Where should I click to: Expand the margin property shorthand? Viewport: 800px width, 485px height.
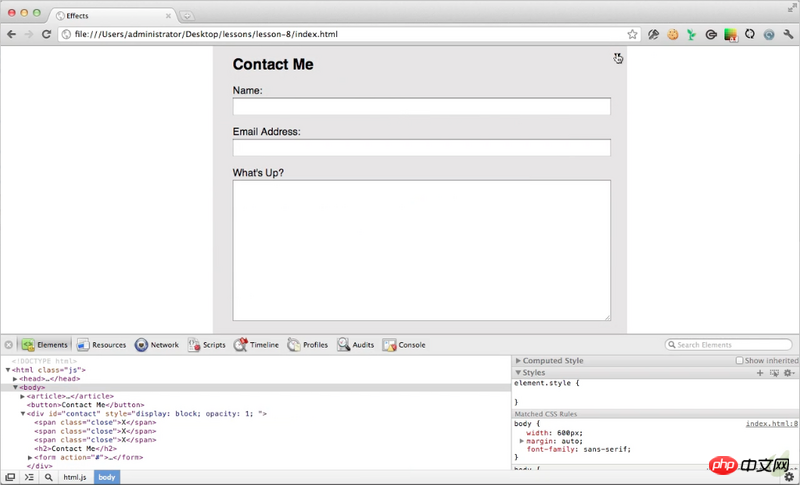click(521, 441)
